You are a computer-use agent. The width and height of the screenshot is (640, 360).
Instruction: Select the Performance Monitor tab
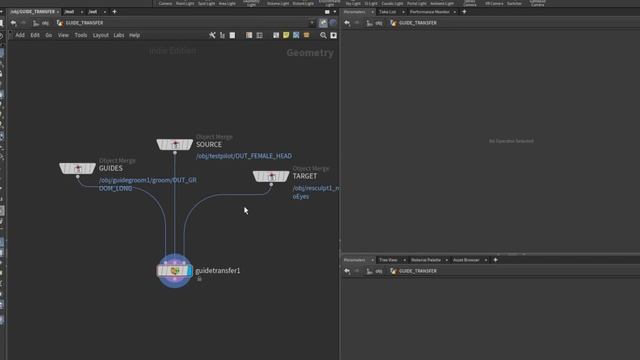pyautogui.click(x=429, y=12)
